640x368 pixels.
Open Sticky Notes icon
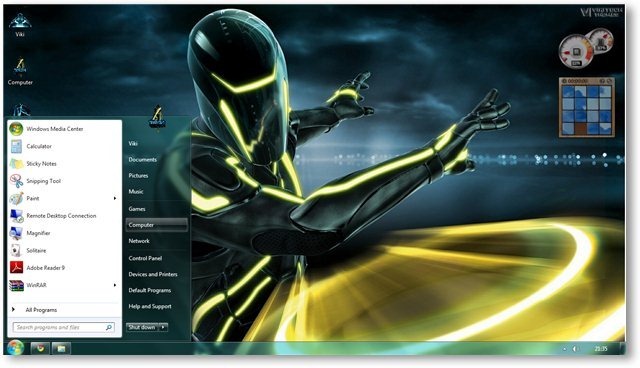coord(16,164)
